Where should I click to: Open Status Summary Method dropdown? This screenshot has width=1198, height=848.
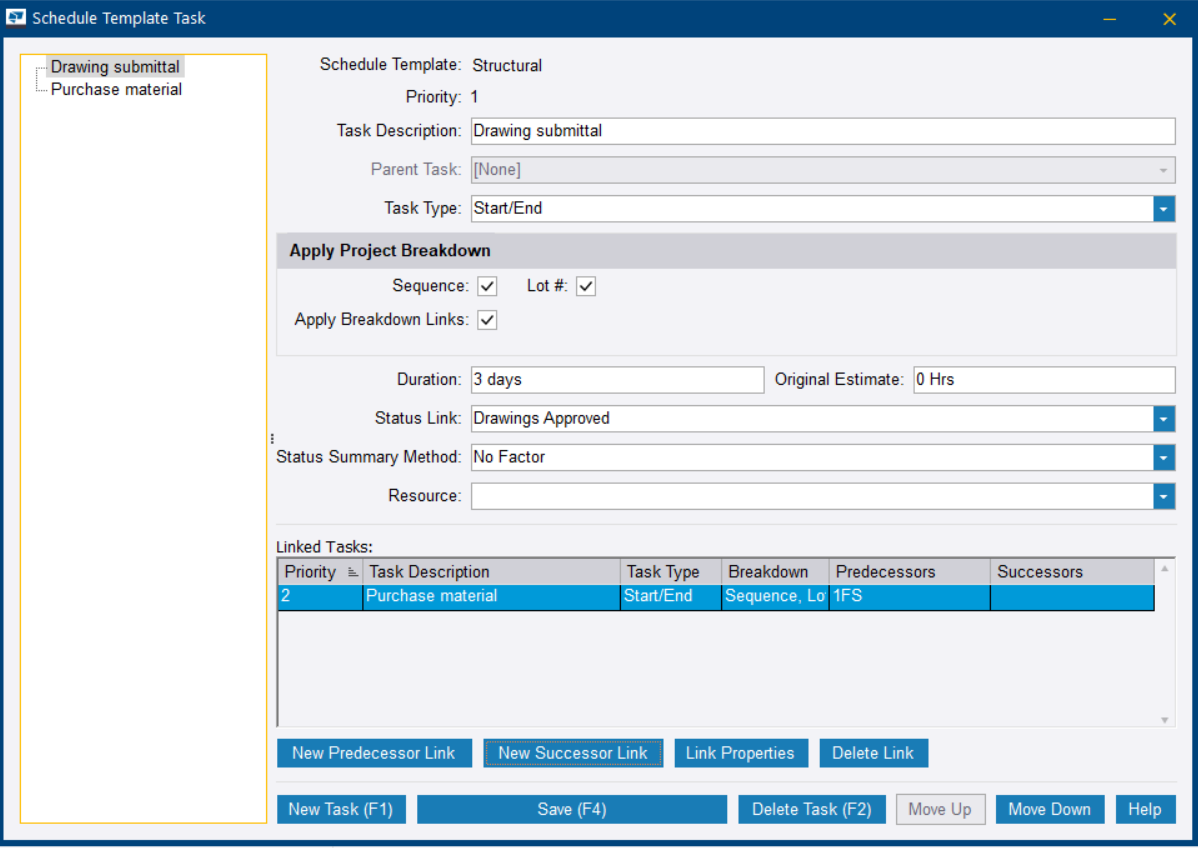pyautogui.click(x=1164, y=458)
